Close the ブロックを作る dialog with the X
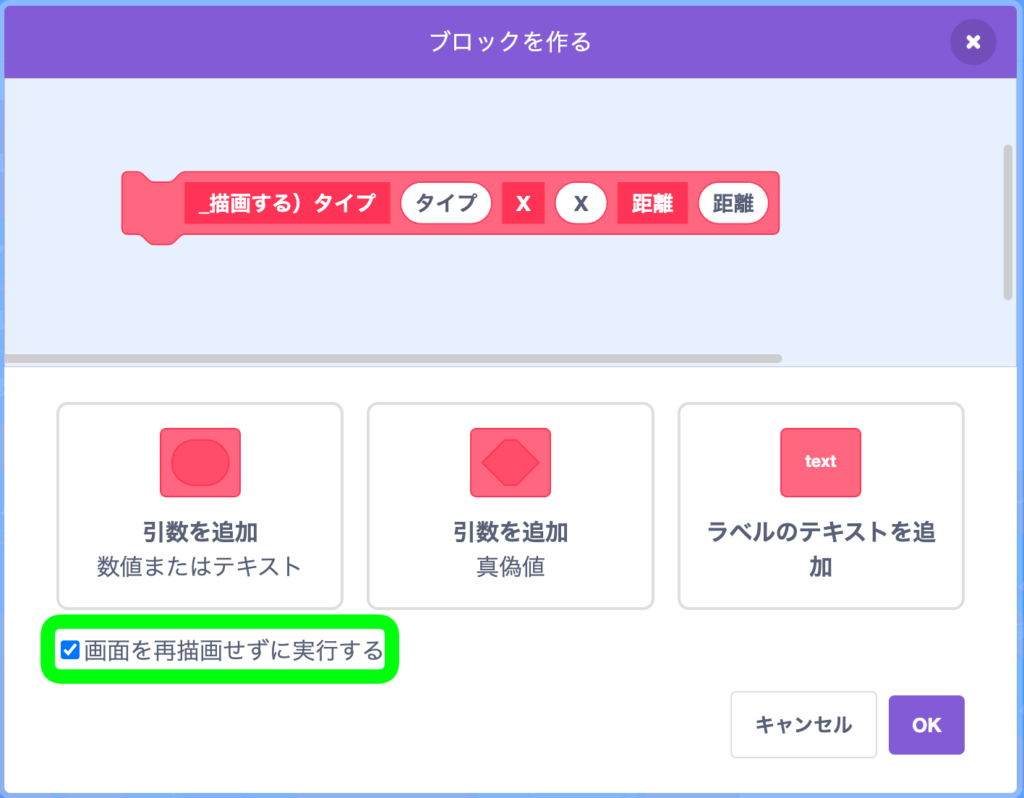The image size is (1024, 798). 972,42
